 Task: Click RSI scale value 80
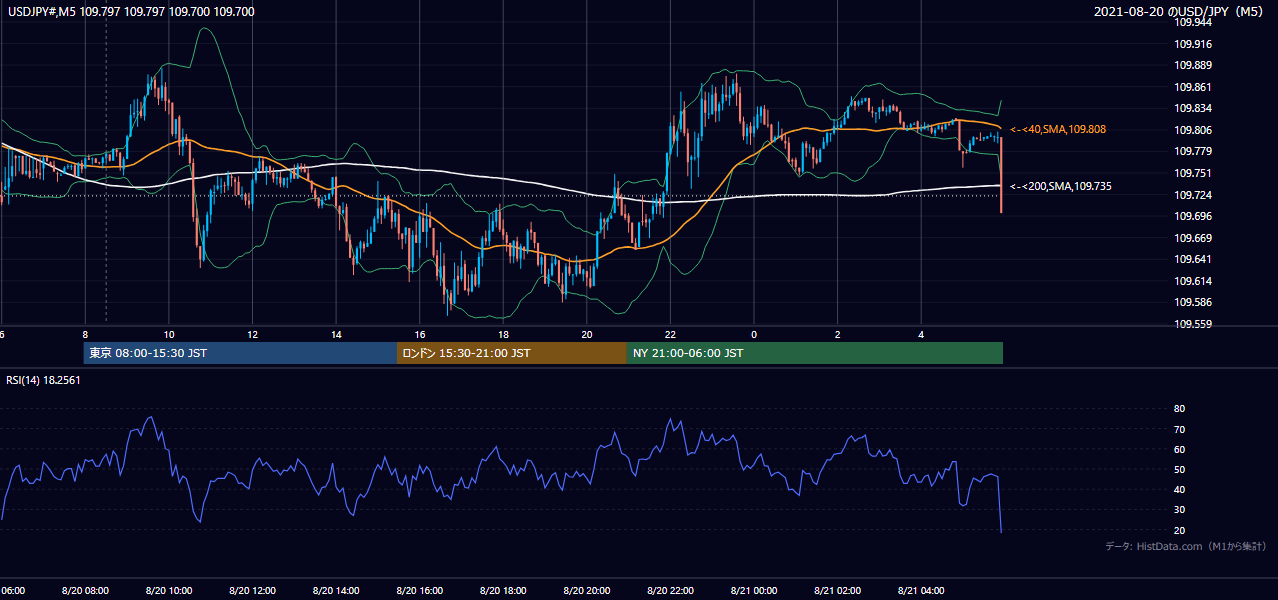[x=1180, y=409]
